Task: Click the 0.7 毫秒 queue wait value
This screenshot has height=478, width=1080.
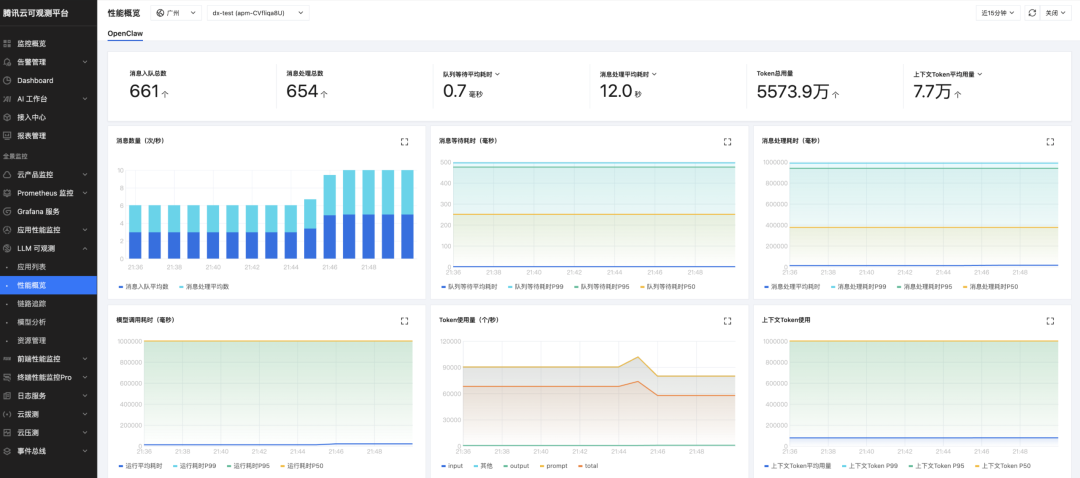Action: 455,91
